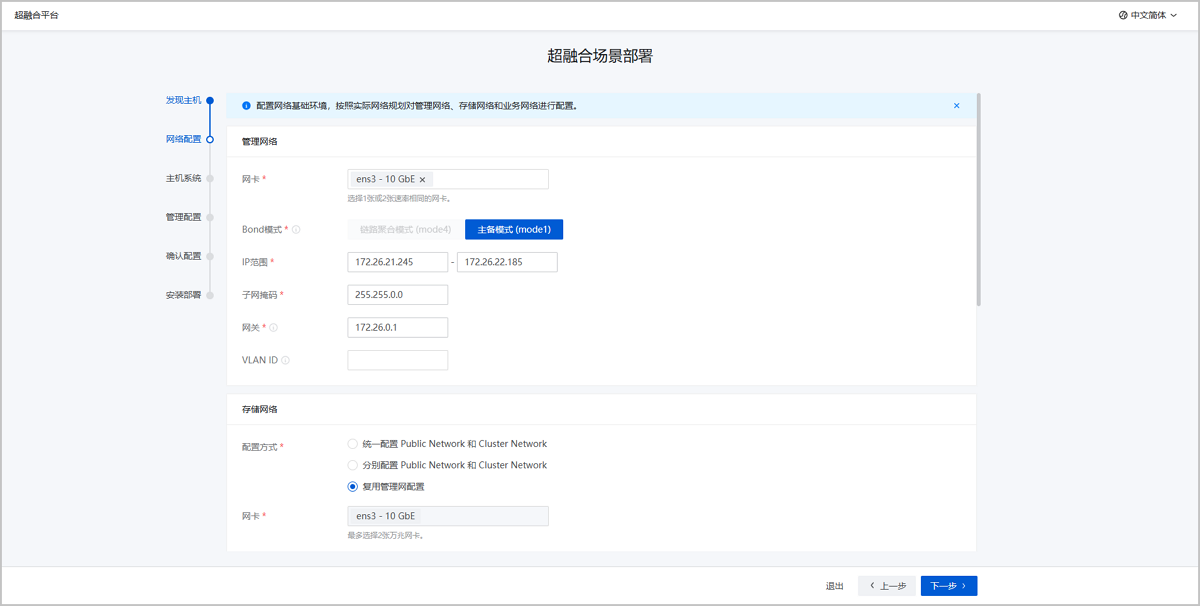Screen dimensions: 1200x606
Task: Go back with 上一步 button
Action: pos(886,586)
